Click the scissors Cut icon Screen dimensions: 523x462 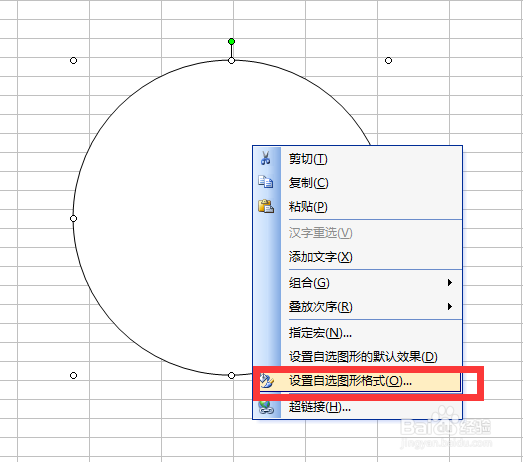tap(266, 158)
